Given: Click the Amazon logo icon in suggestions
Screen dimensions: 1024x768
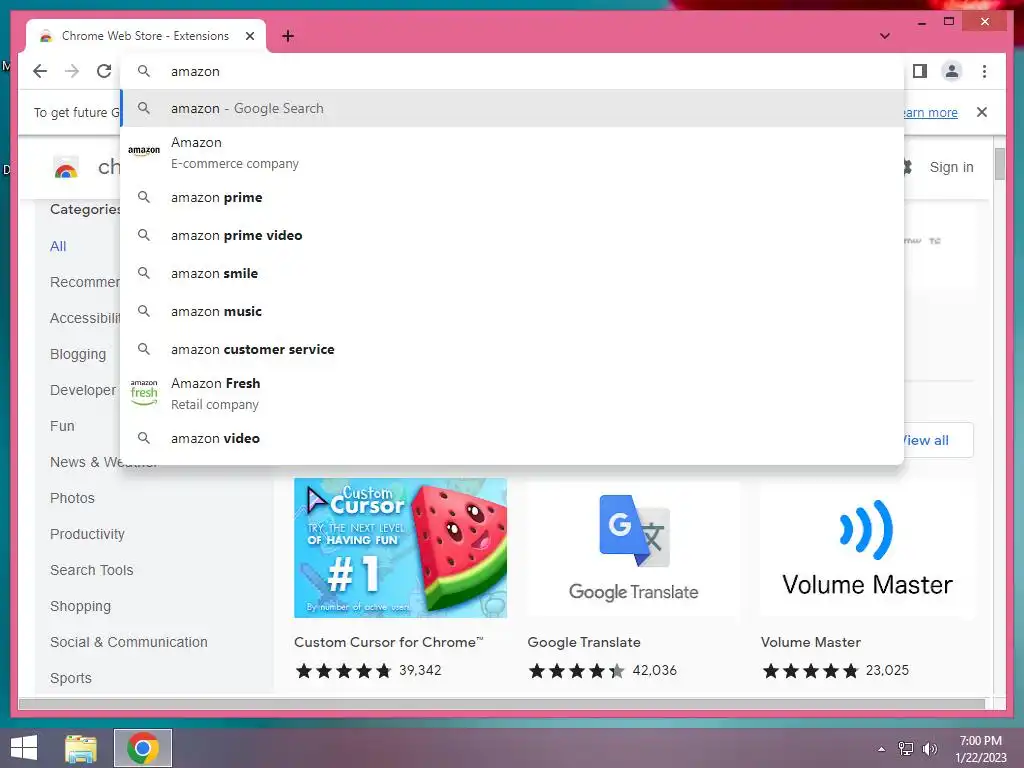Looking at the screenshot, I should [x=144, y=151].
